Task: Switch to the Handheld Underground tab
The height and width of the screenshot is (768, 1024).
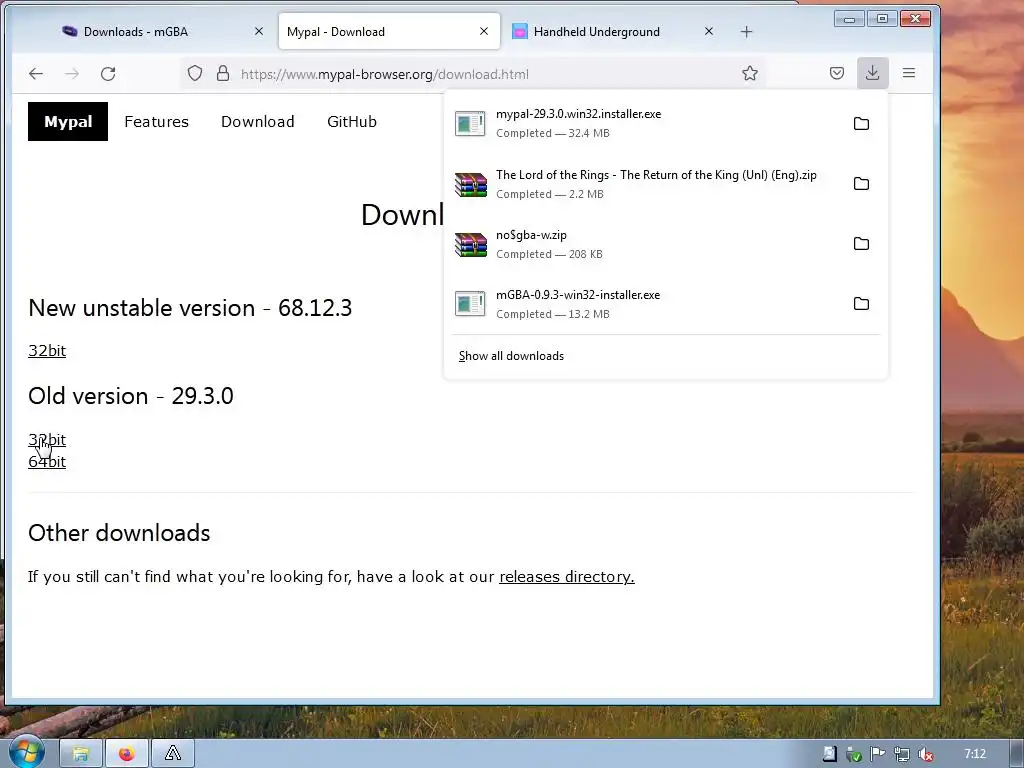Action: coord(614,31)
